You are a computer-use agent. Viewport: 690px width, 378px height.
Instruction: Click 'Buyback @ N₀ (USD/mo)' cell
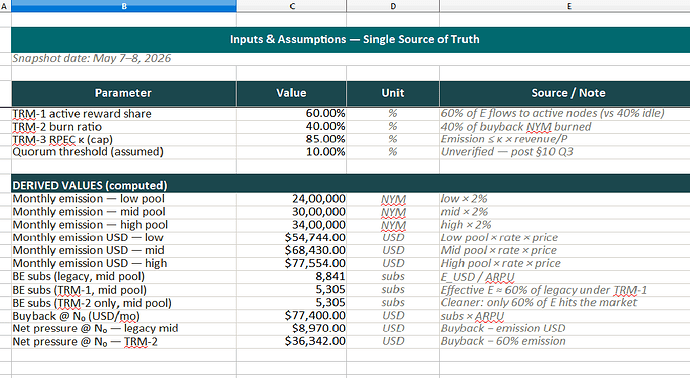(x=124, y=316)
